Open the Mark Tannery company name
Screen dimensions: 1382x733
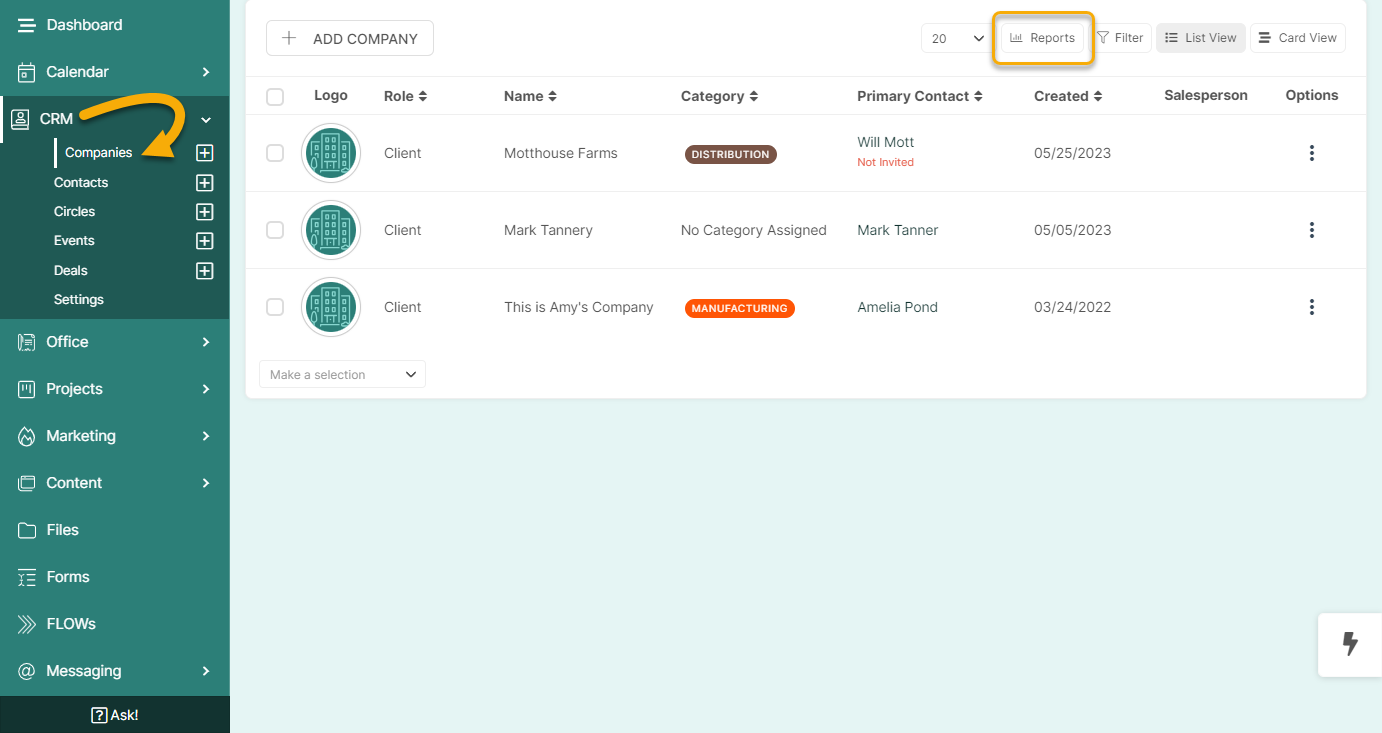pyautogui.click(x=548, y=230)
